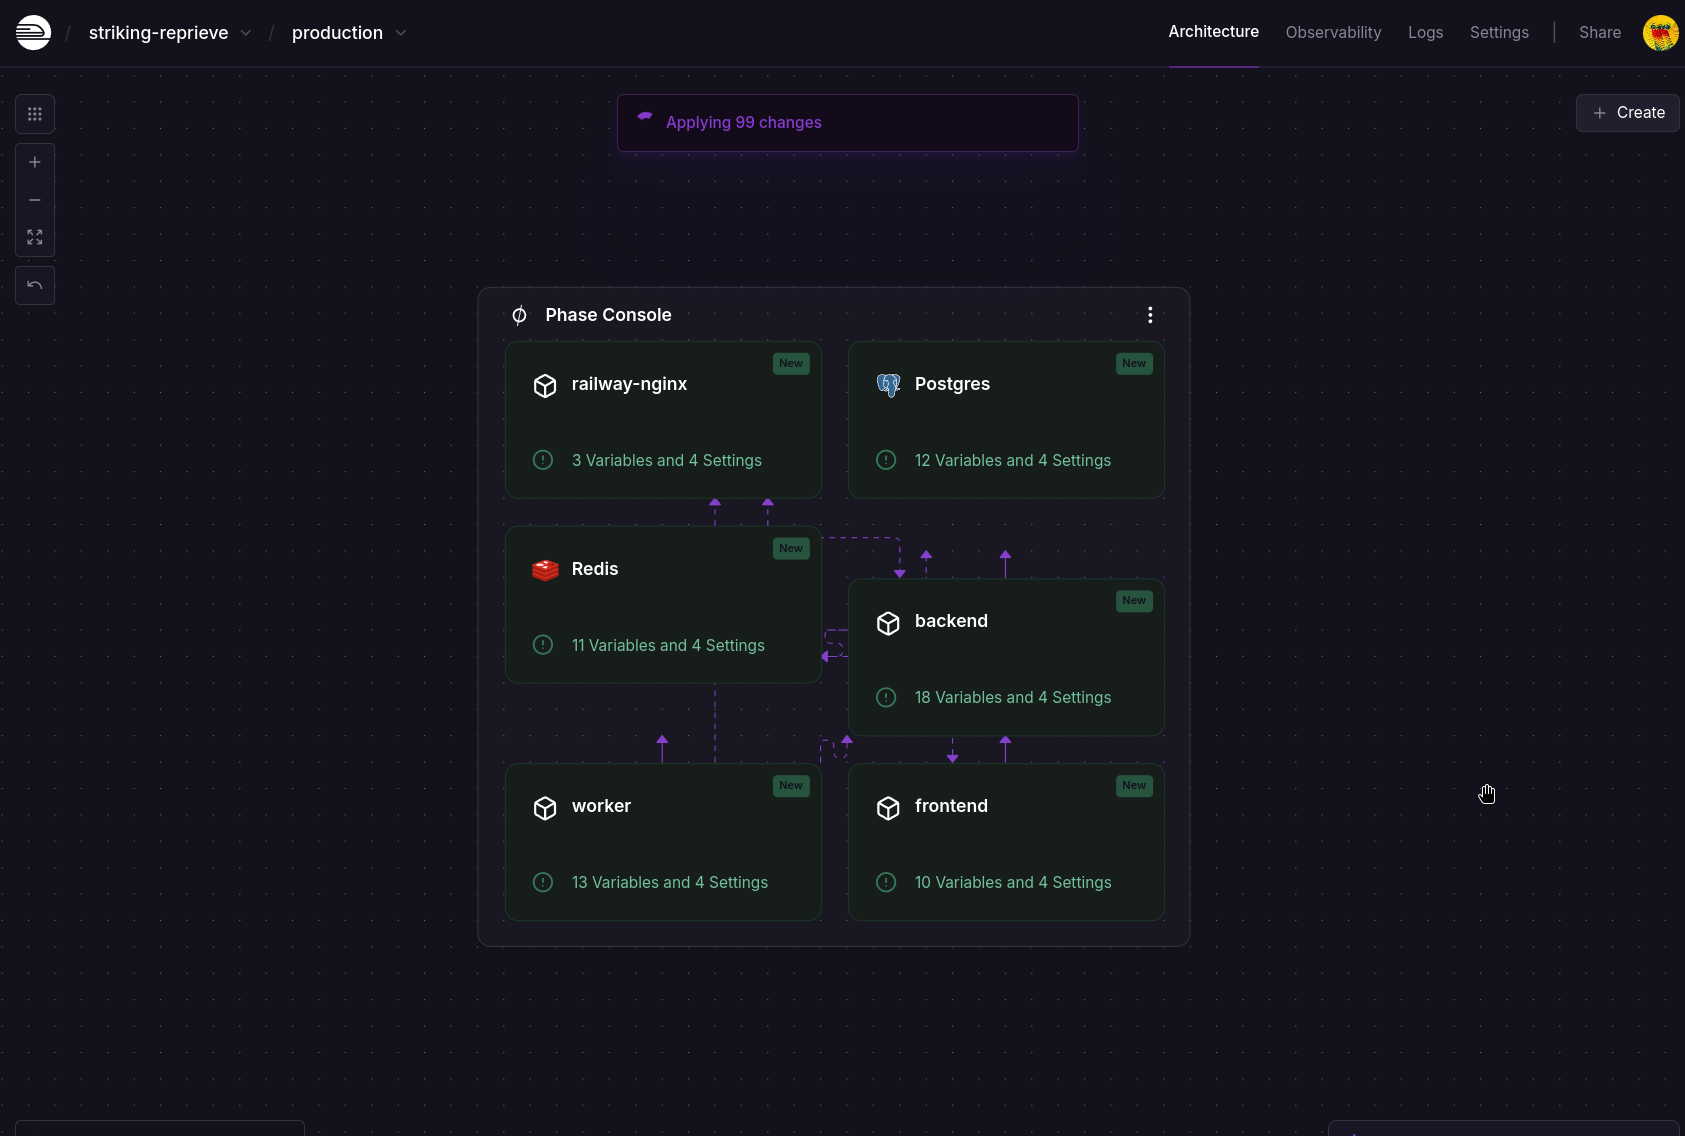
Task: Switch to the Observability tab
Action: pos(1333,33)
